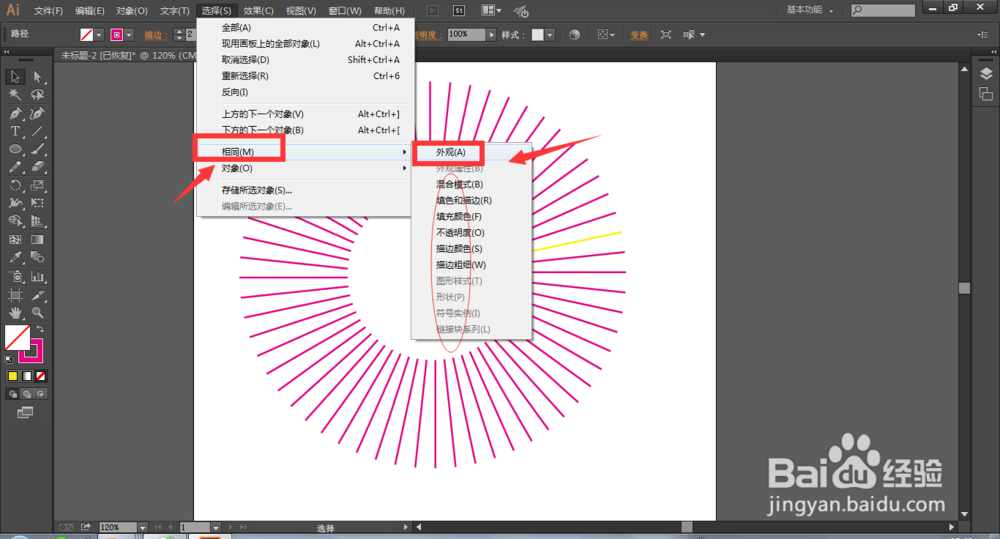Select the Zoom magnifier tool
This screenshot has height=539, width=1000.
[x=38, y=313]
